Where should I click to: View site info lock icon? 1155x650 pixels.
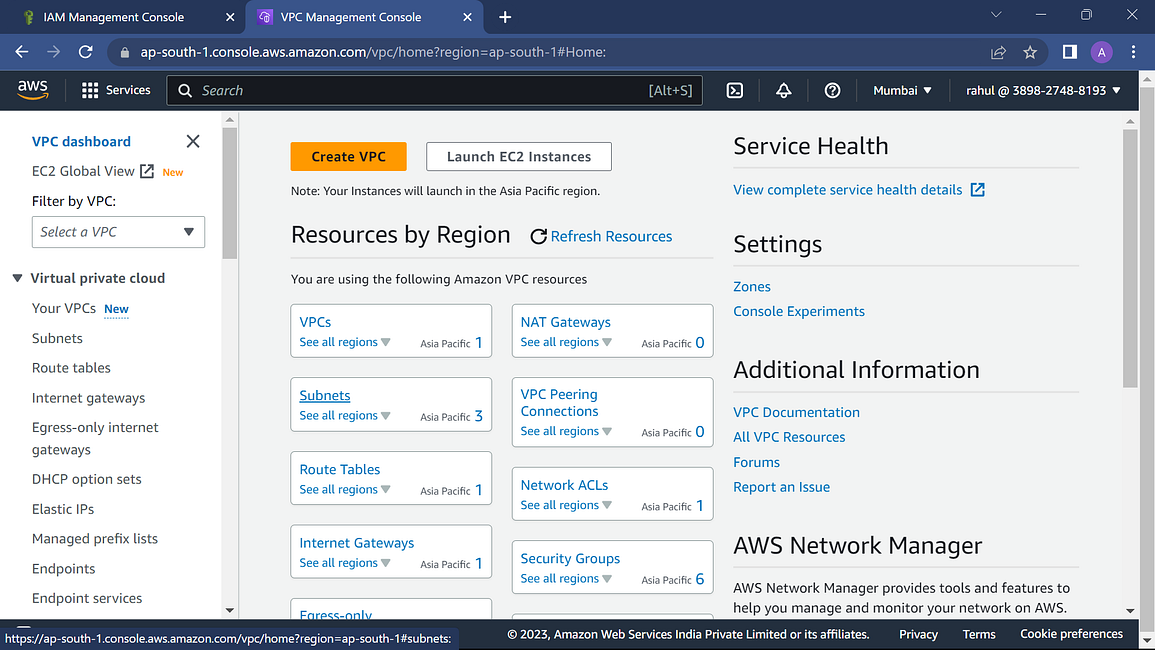pos(124,52)
